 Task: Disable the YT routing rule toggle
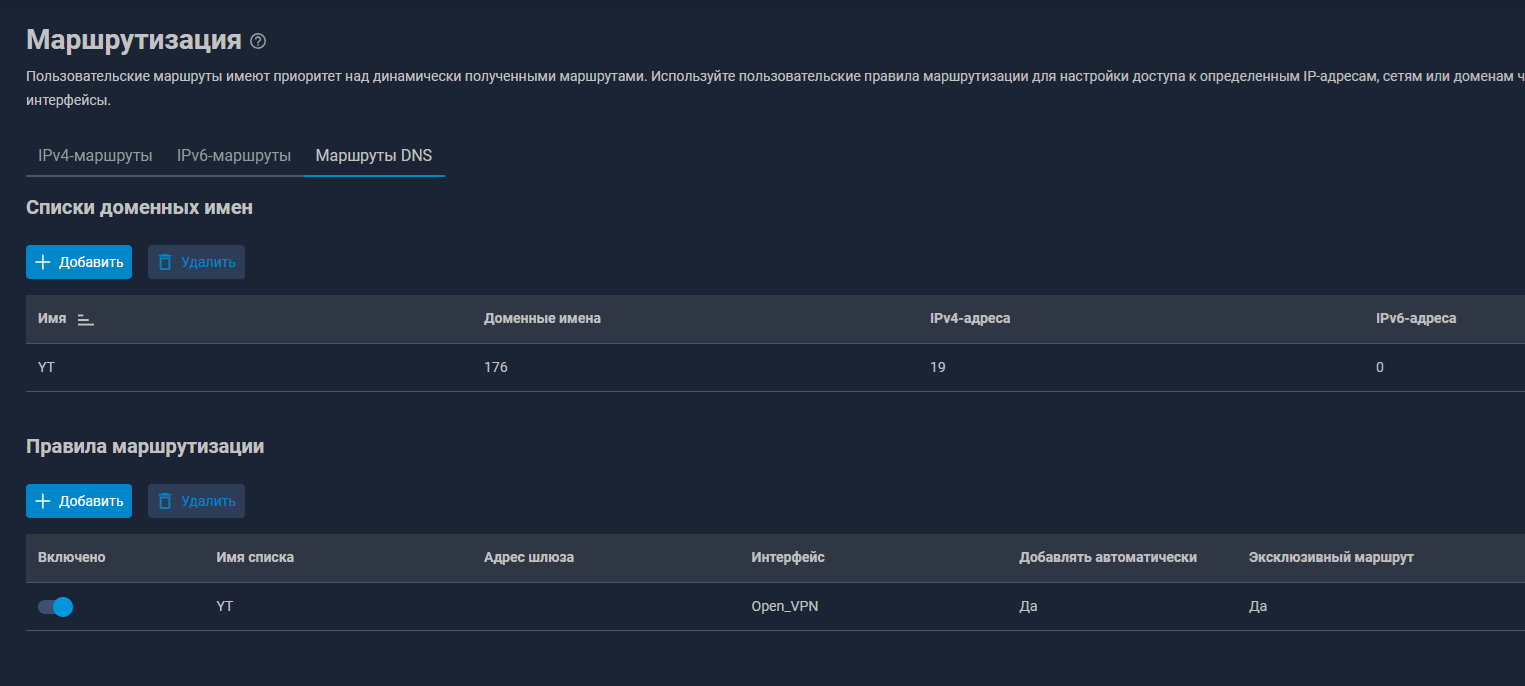tap(56, 606)
